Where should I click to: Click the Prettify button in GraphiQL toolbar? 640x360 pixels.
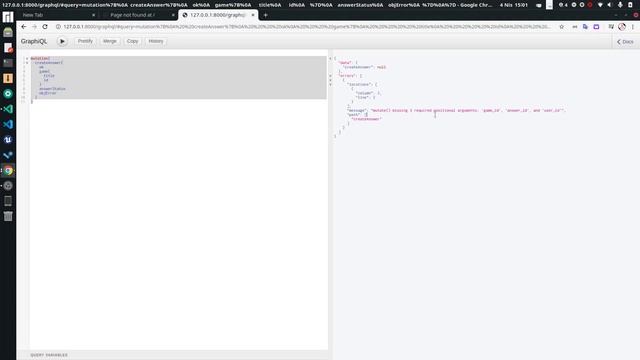click(85, 41)
